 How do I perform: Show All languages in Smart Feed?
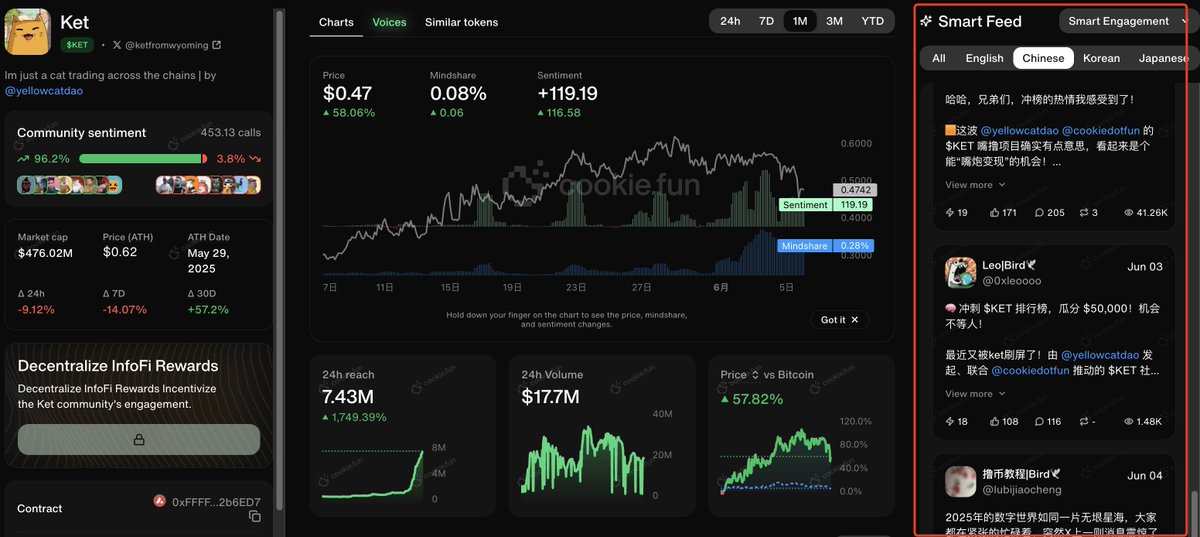tap(939, 58)
